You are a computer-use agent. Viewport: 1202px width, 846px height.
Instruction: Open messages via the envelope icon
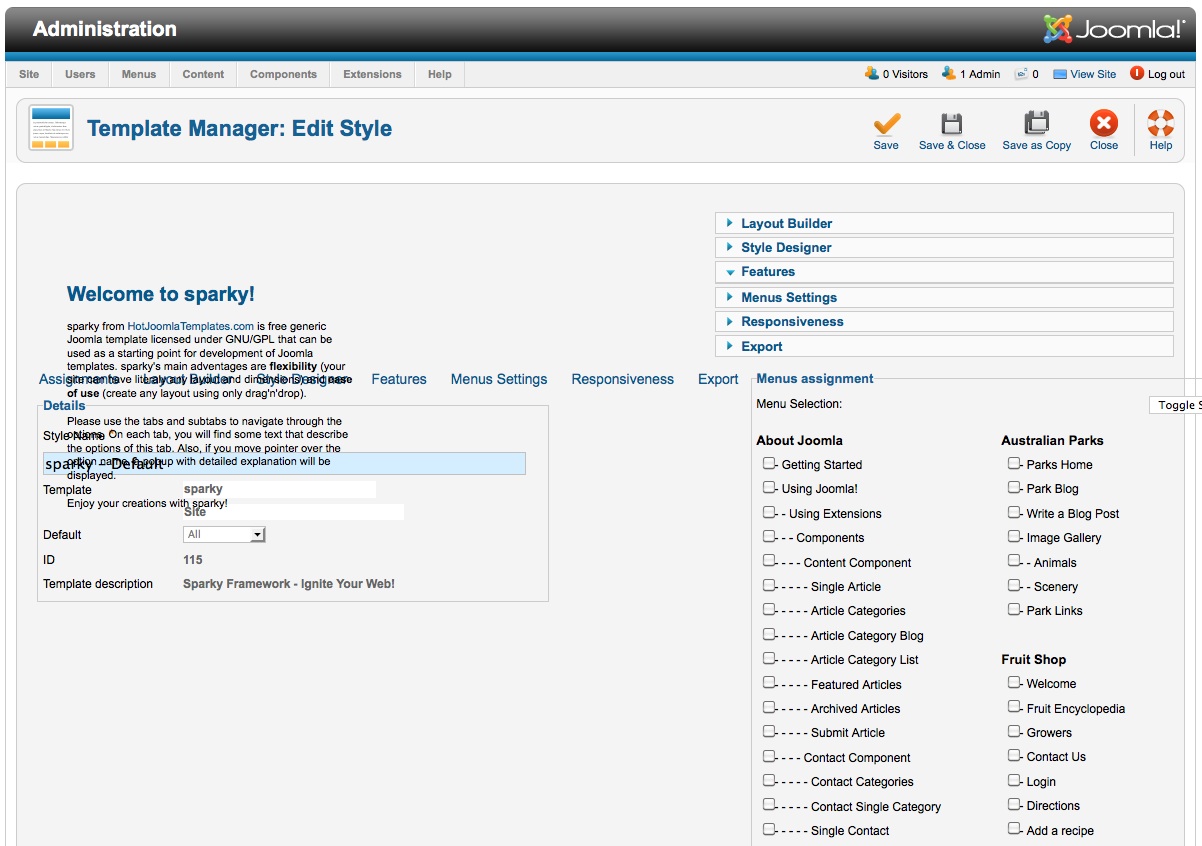pyautogui.click(x=1021, y=74)
